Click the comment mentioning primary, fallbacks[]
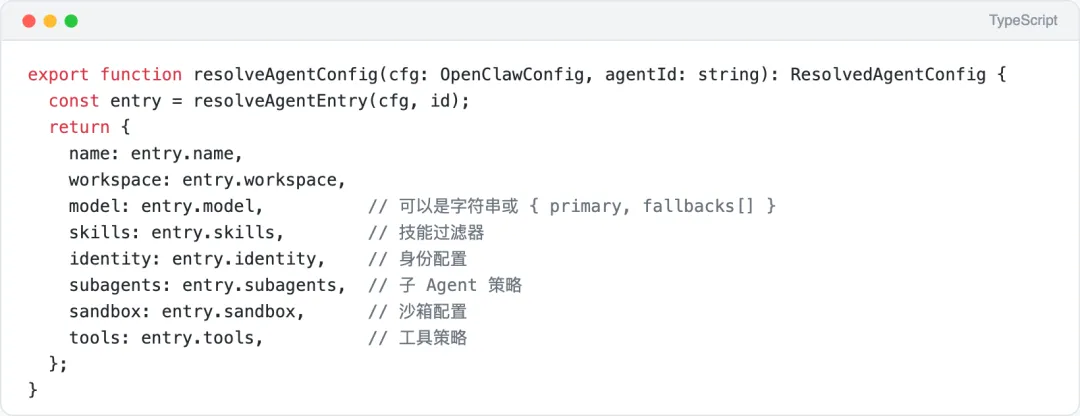The image size is (1080, 416). pyautogui.click(x=572, y=206)
